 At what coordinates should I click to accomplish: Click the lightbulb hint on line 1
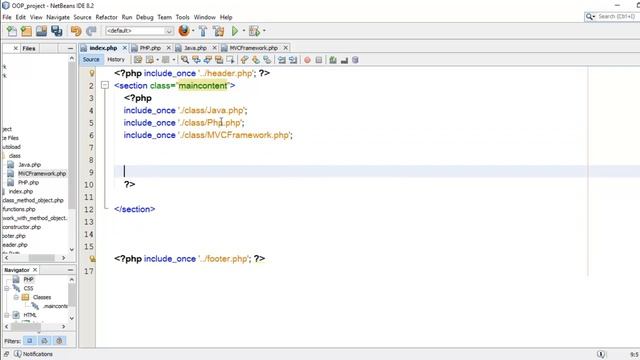click(92, 73)
